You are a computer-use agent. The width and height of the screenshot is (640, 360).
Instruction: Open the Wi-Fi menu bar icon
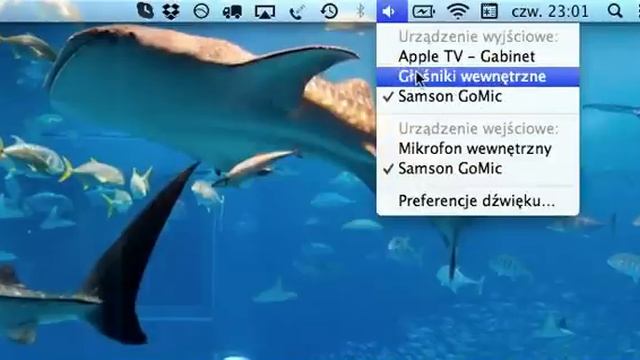pyautogui.click(x=458, y=11)
